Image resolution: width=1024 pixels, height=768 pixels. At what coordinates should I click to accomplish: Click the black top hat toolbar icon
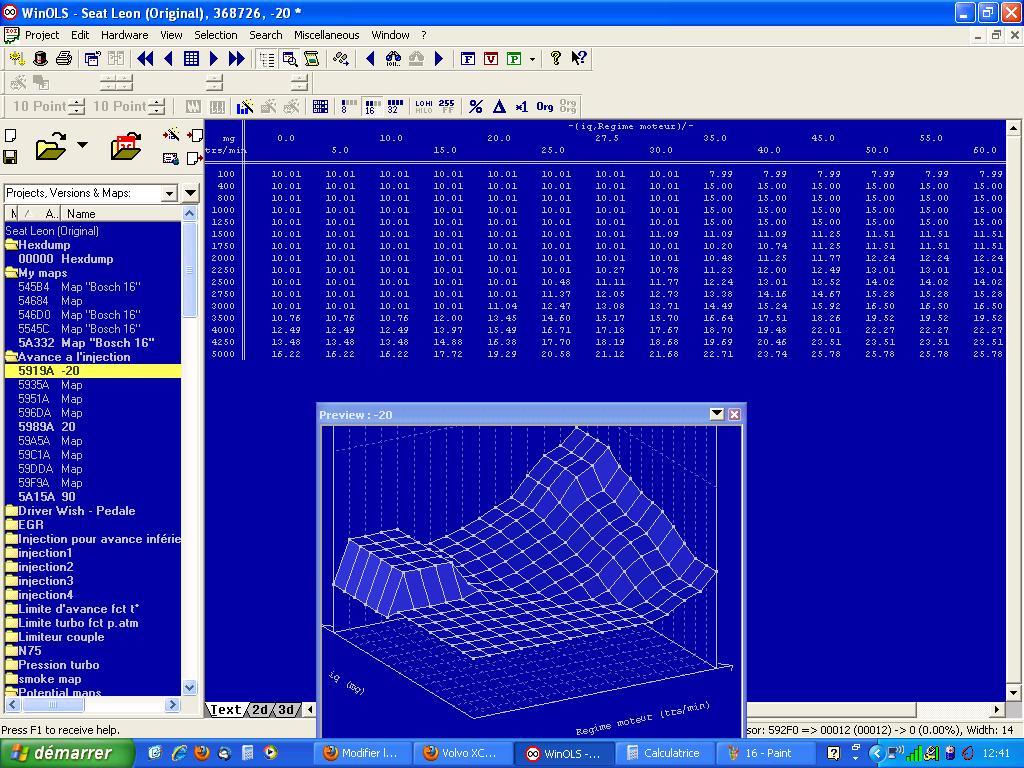[40, 59]
